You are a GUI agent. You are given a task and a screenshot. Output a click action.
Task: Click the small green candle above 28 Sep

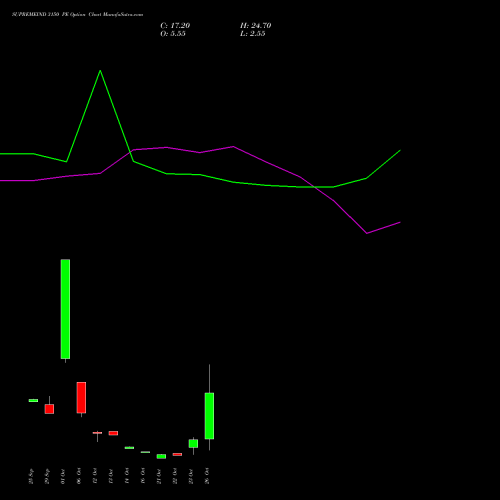tap(33, 400)
